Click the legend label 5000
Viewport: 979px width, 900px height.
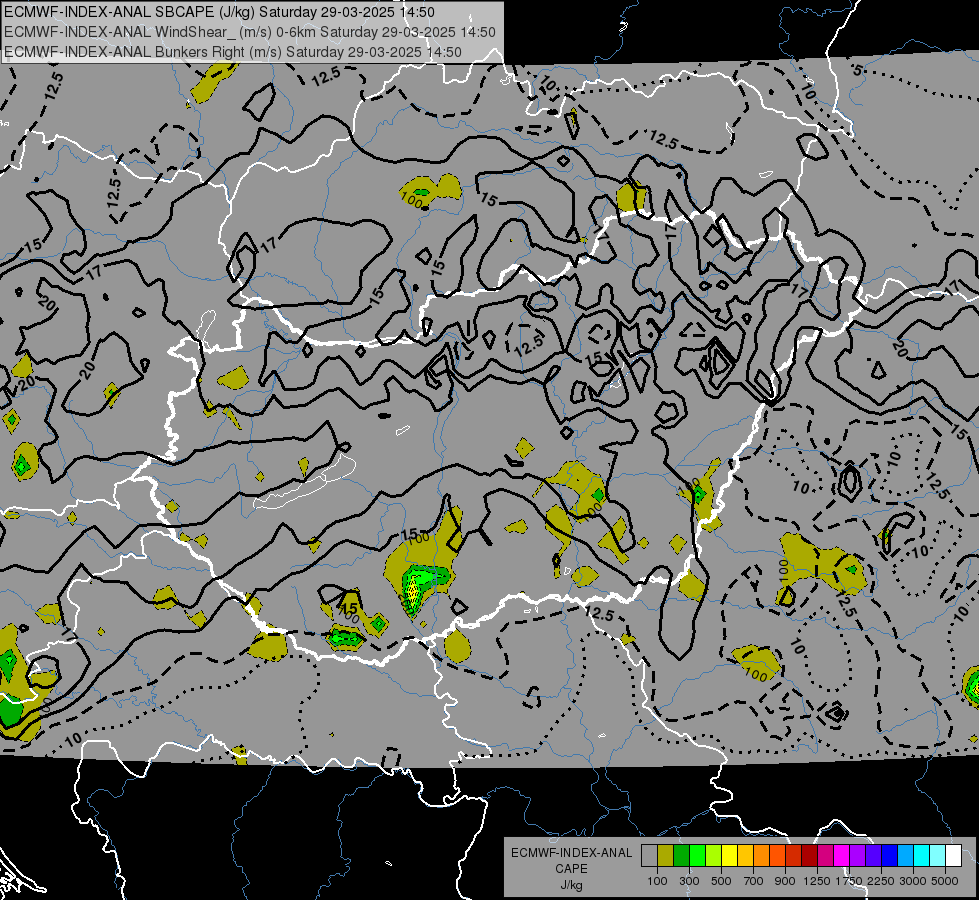coord(945,881)
